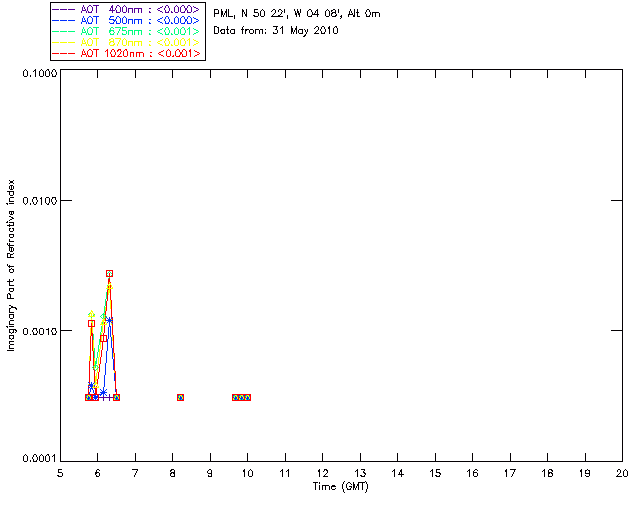Viewport: 640px width, 512px height.
Task: Click the 15 tick on the time axis
Action: pos(435,473)
